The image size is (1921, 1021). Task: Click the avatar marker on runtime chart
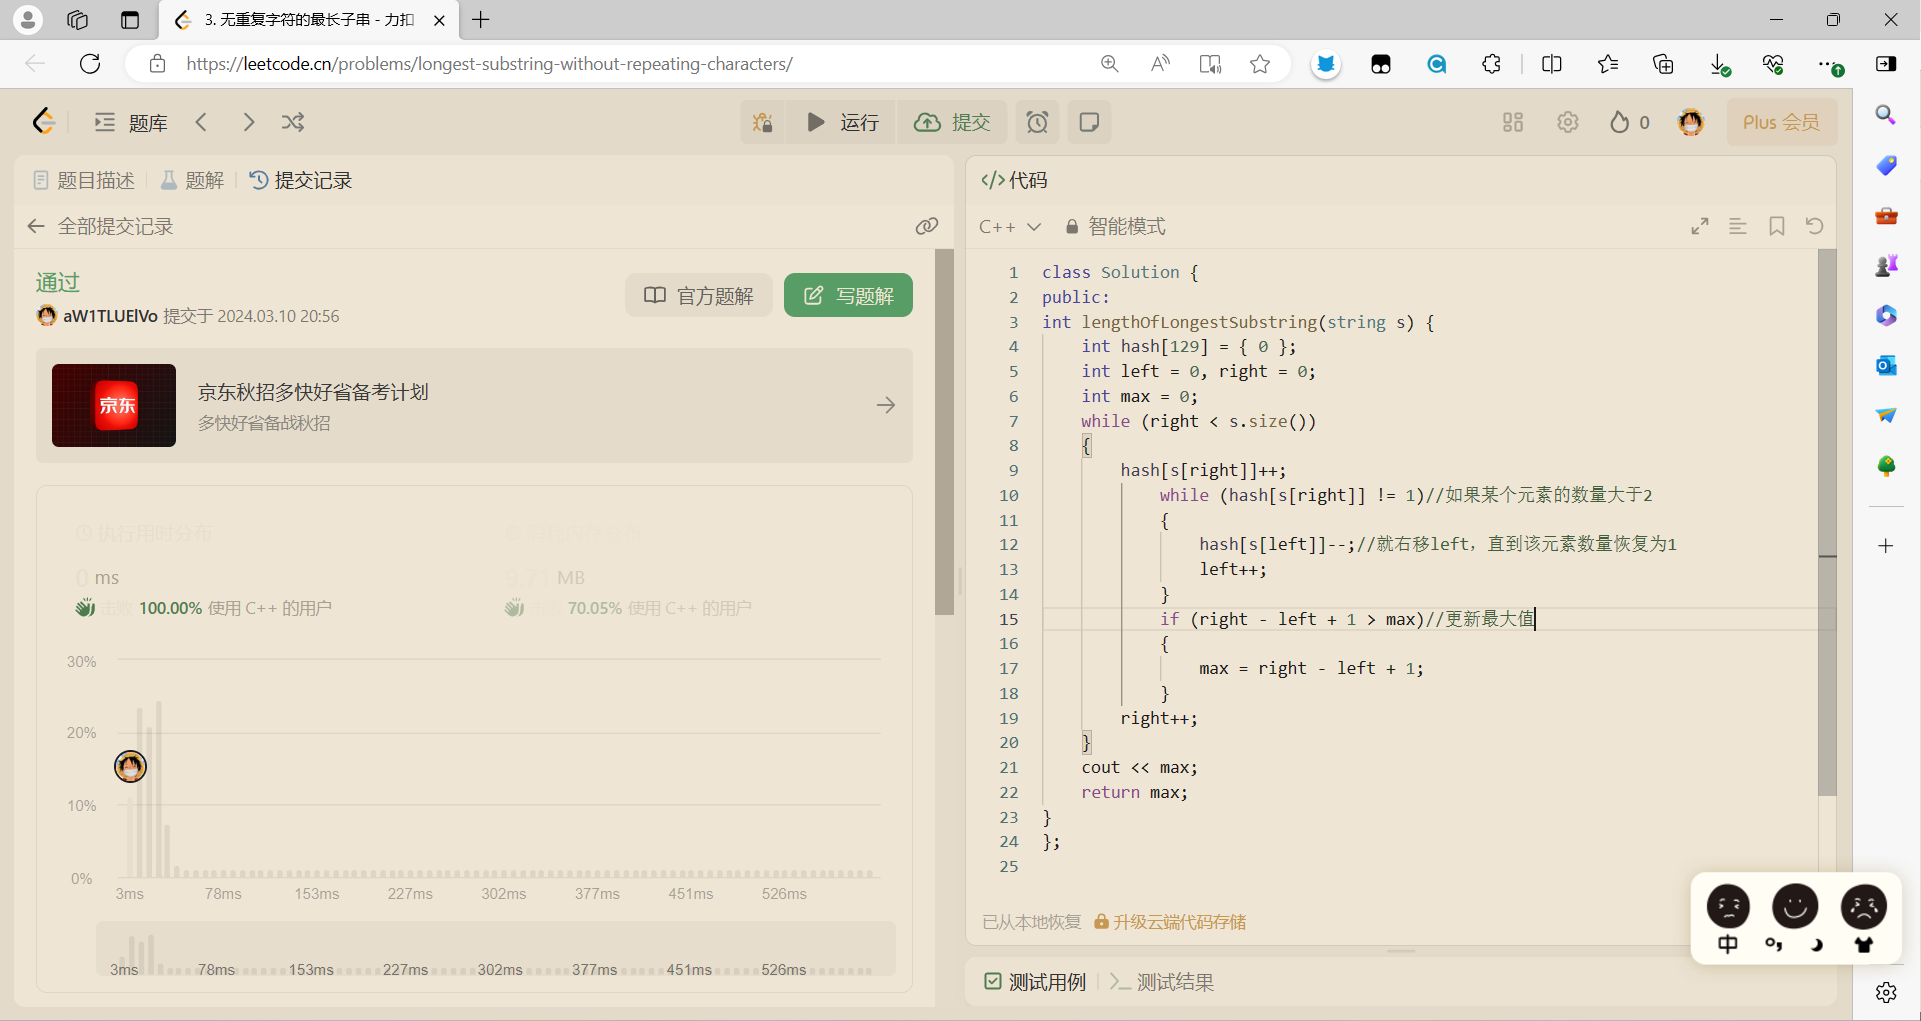click(x=130, y=766)
